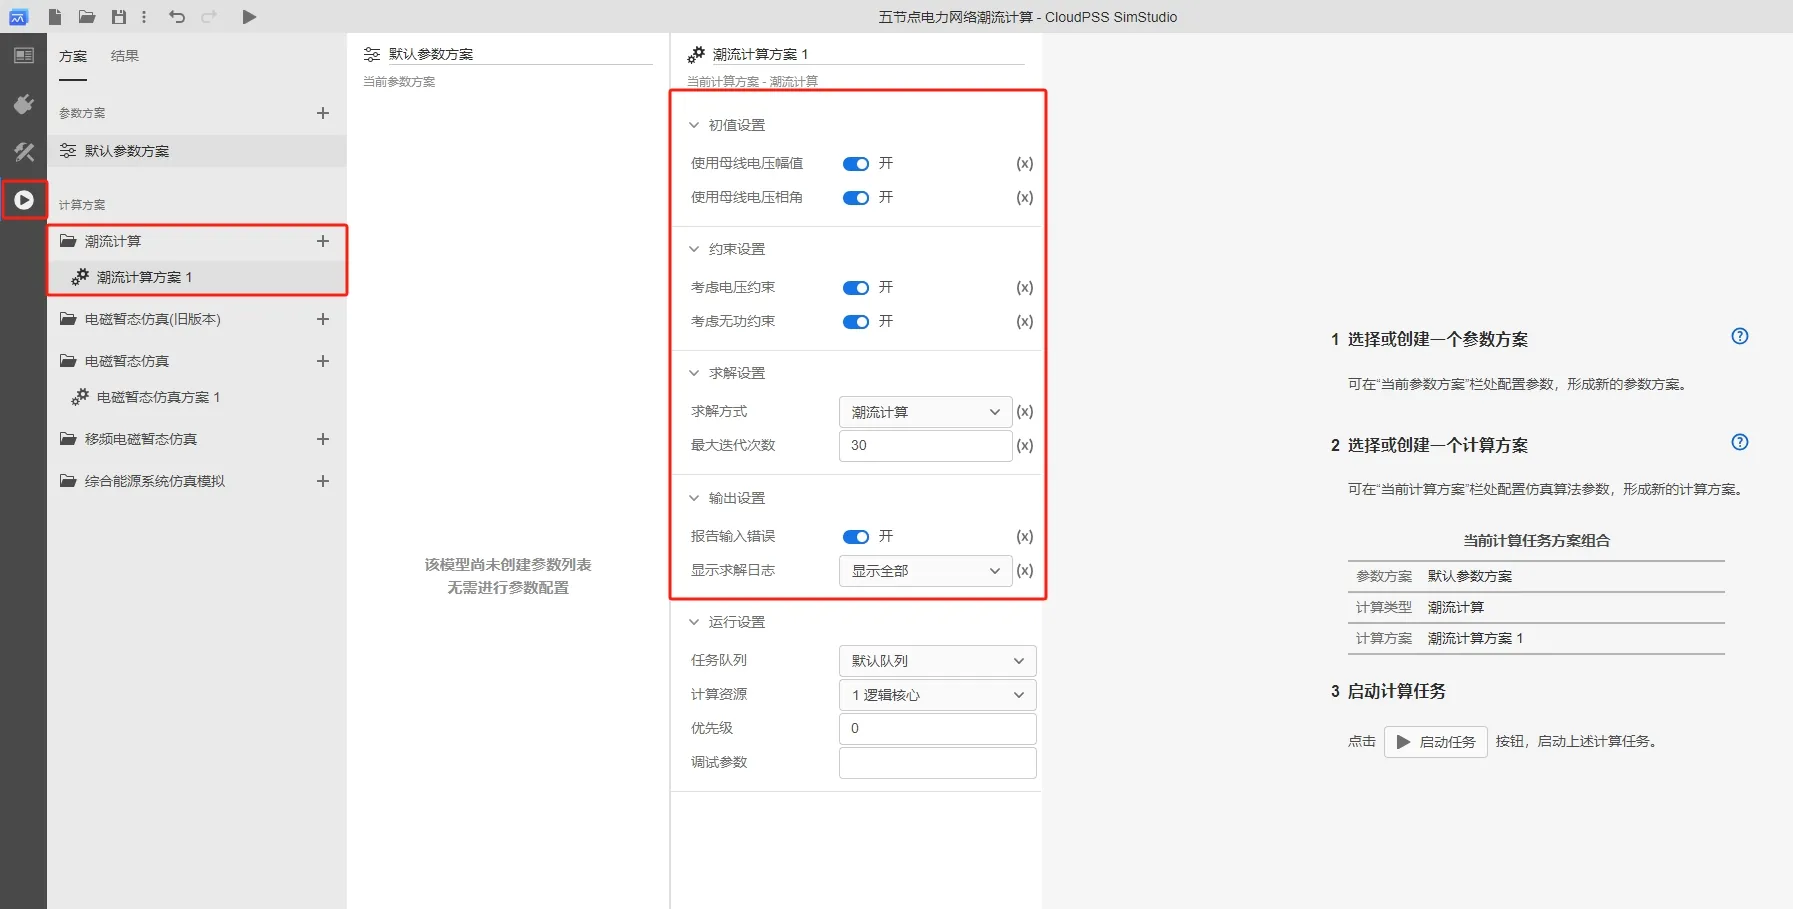Create a new file from toolbar
The width and height of the screenshot is (1793, 909).
coord(55,16)
